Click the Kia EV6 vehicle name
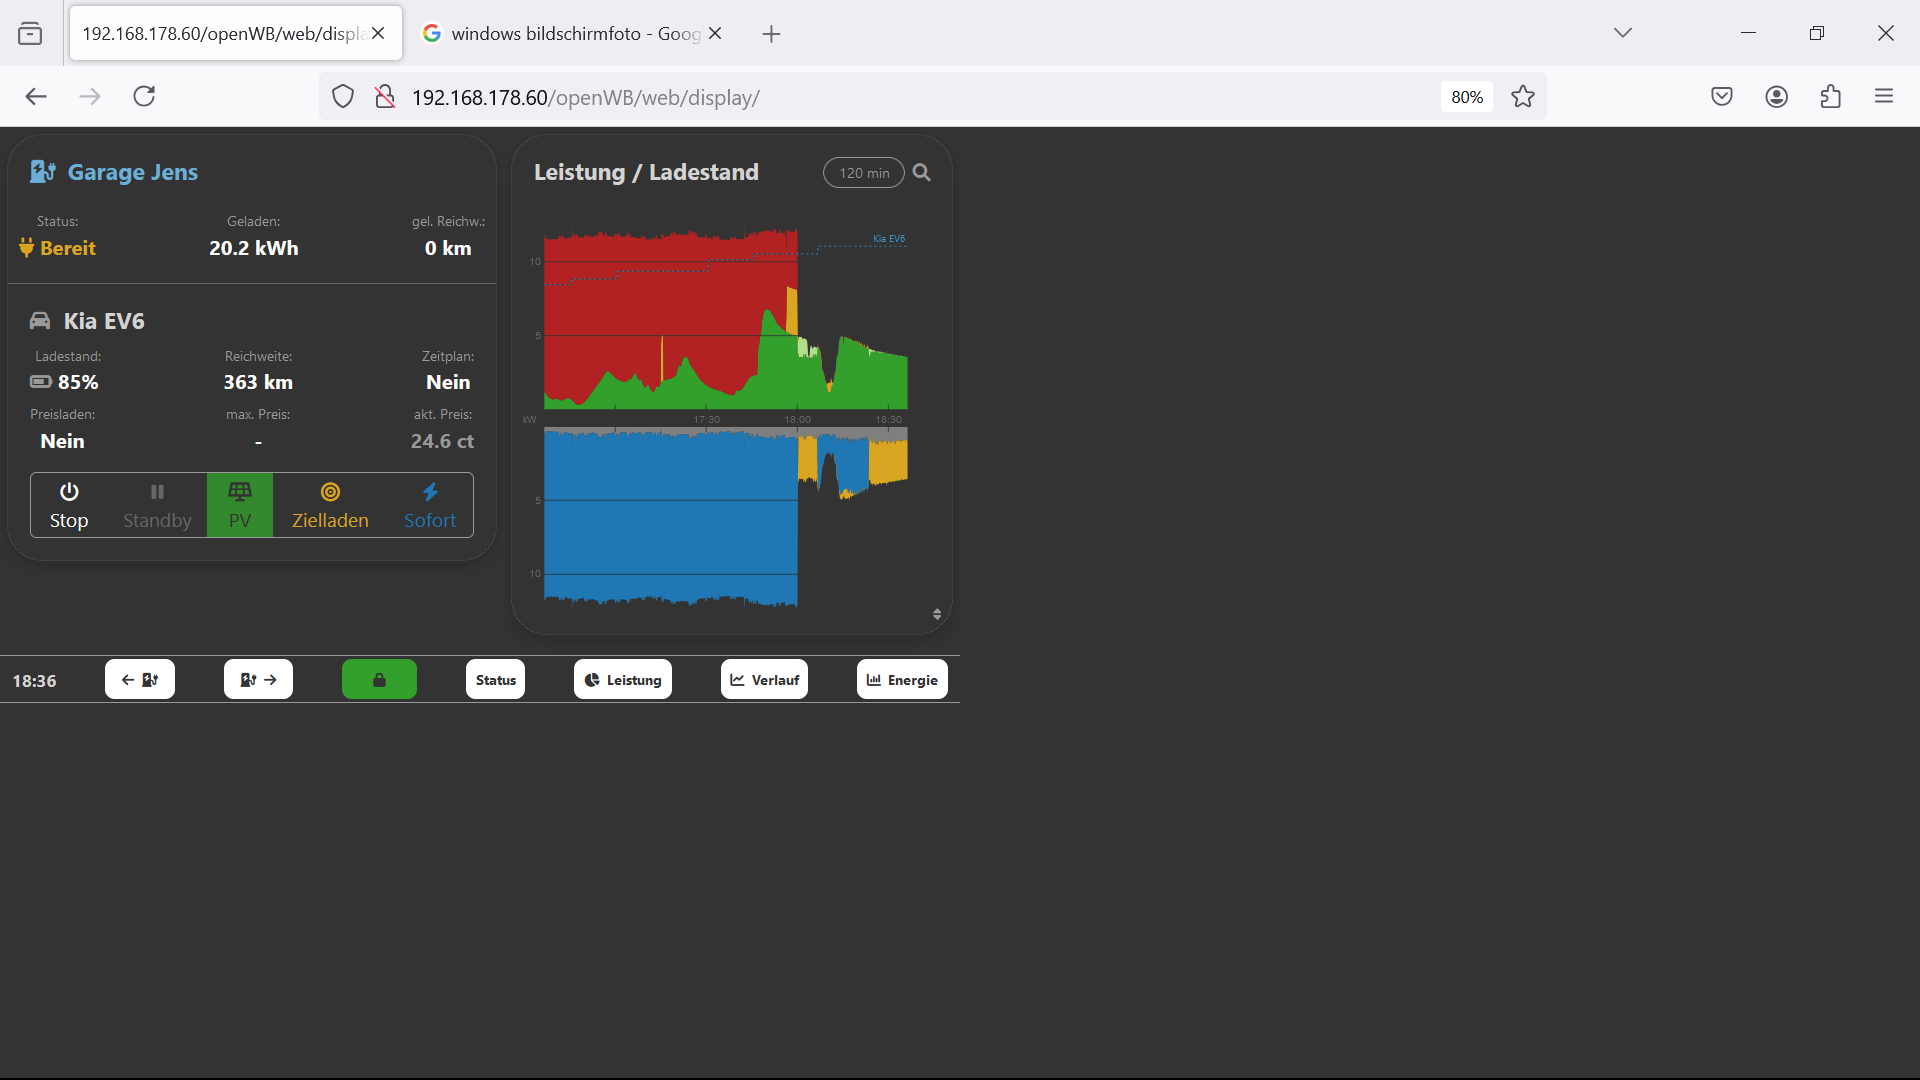This screenshot has width=1920, height=1080. pyautogui.click(x=104, y=321)
